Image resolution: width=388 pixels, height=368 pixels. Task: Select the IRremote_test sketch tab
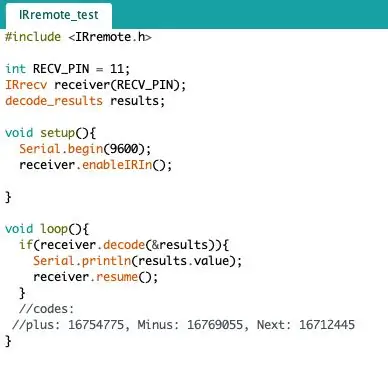[59, 15]
